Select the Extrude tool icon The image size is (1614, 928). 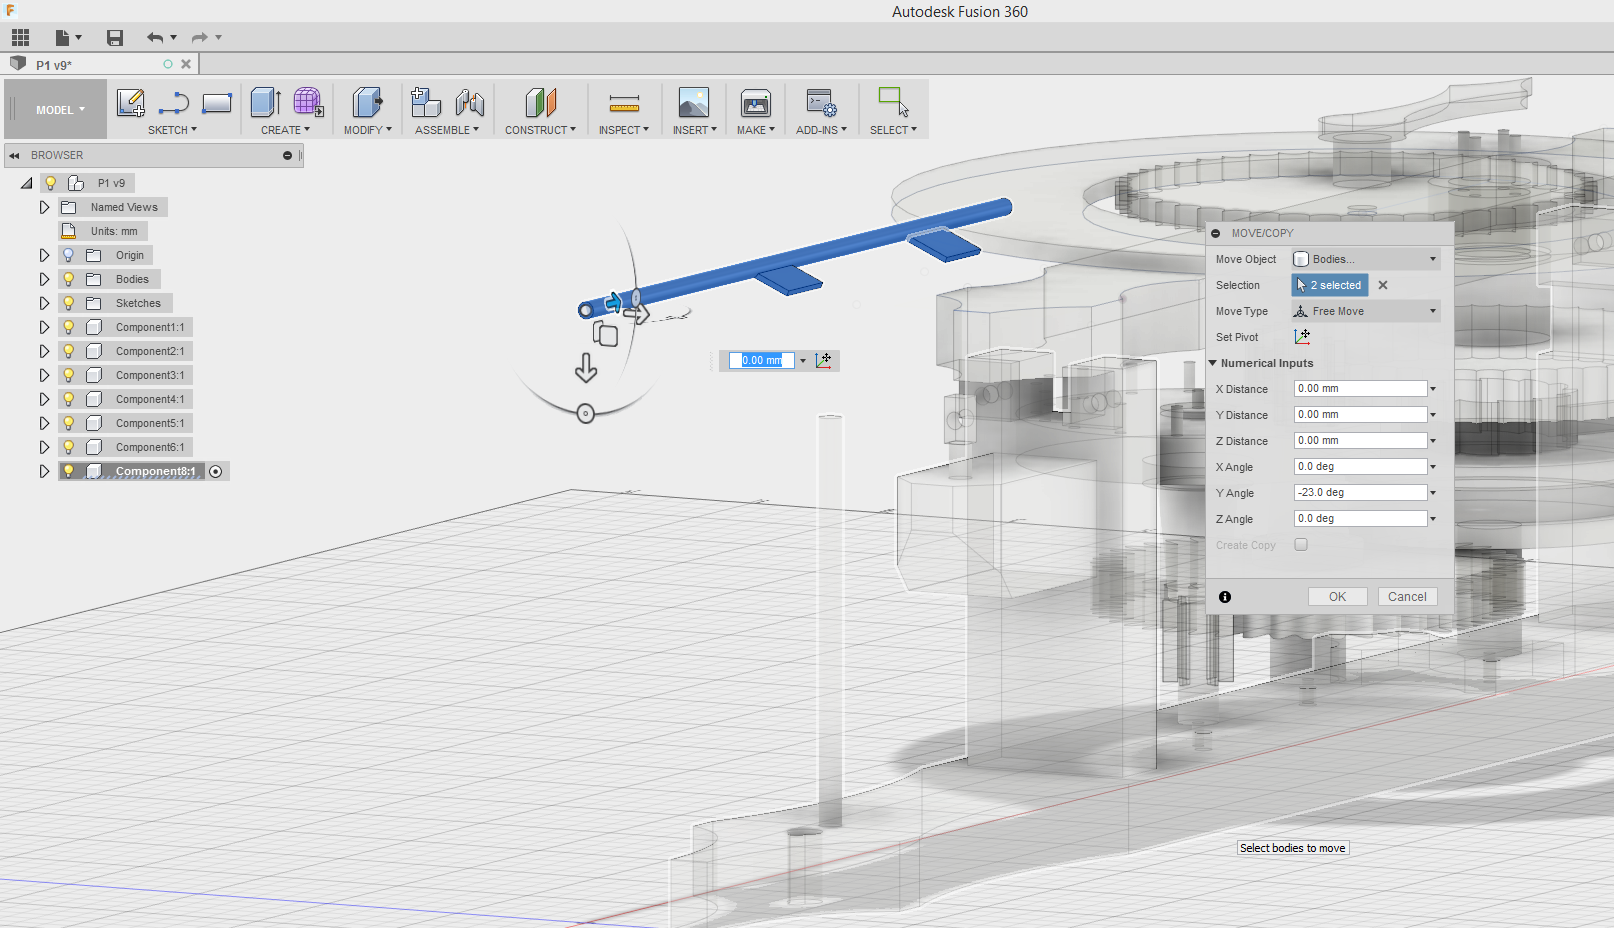tap(265, 102)
